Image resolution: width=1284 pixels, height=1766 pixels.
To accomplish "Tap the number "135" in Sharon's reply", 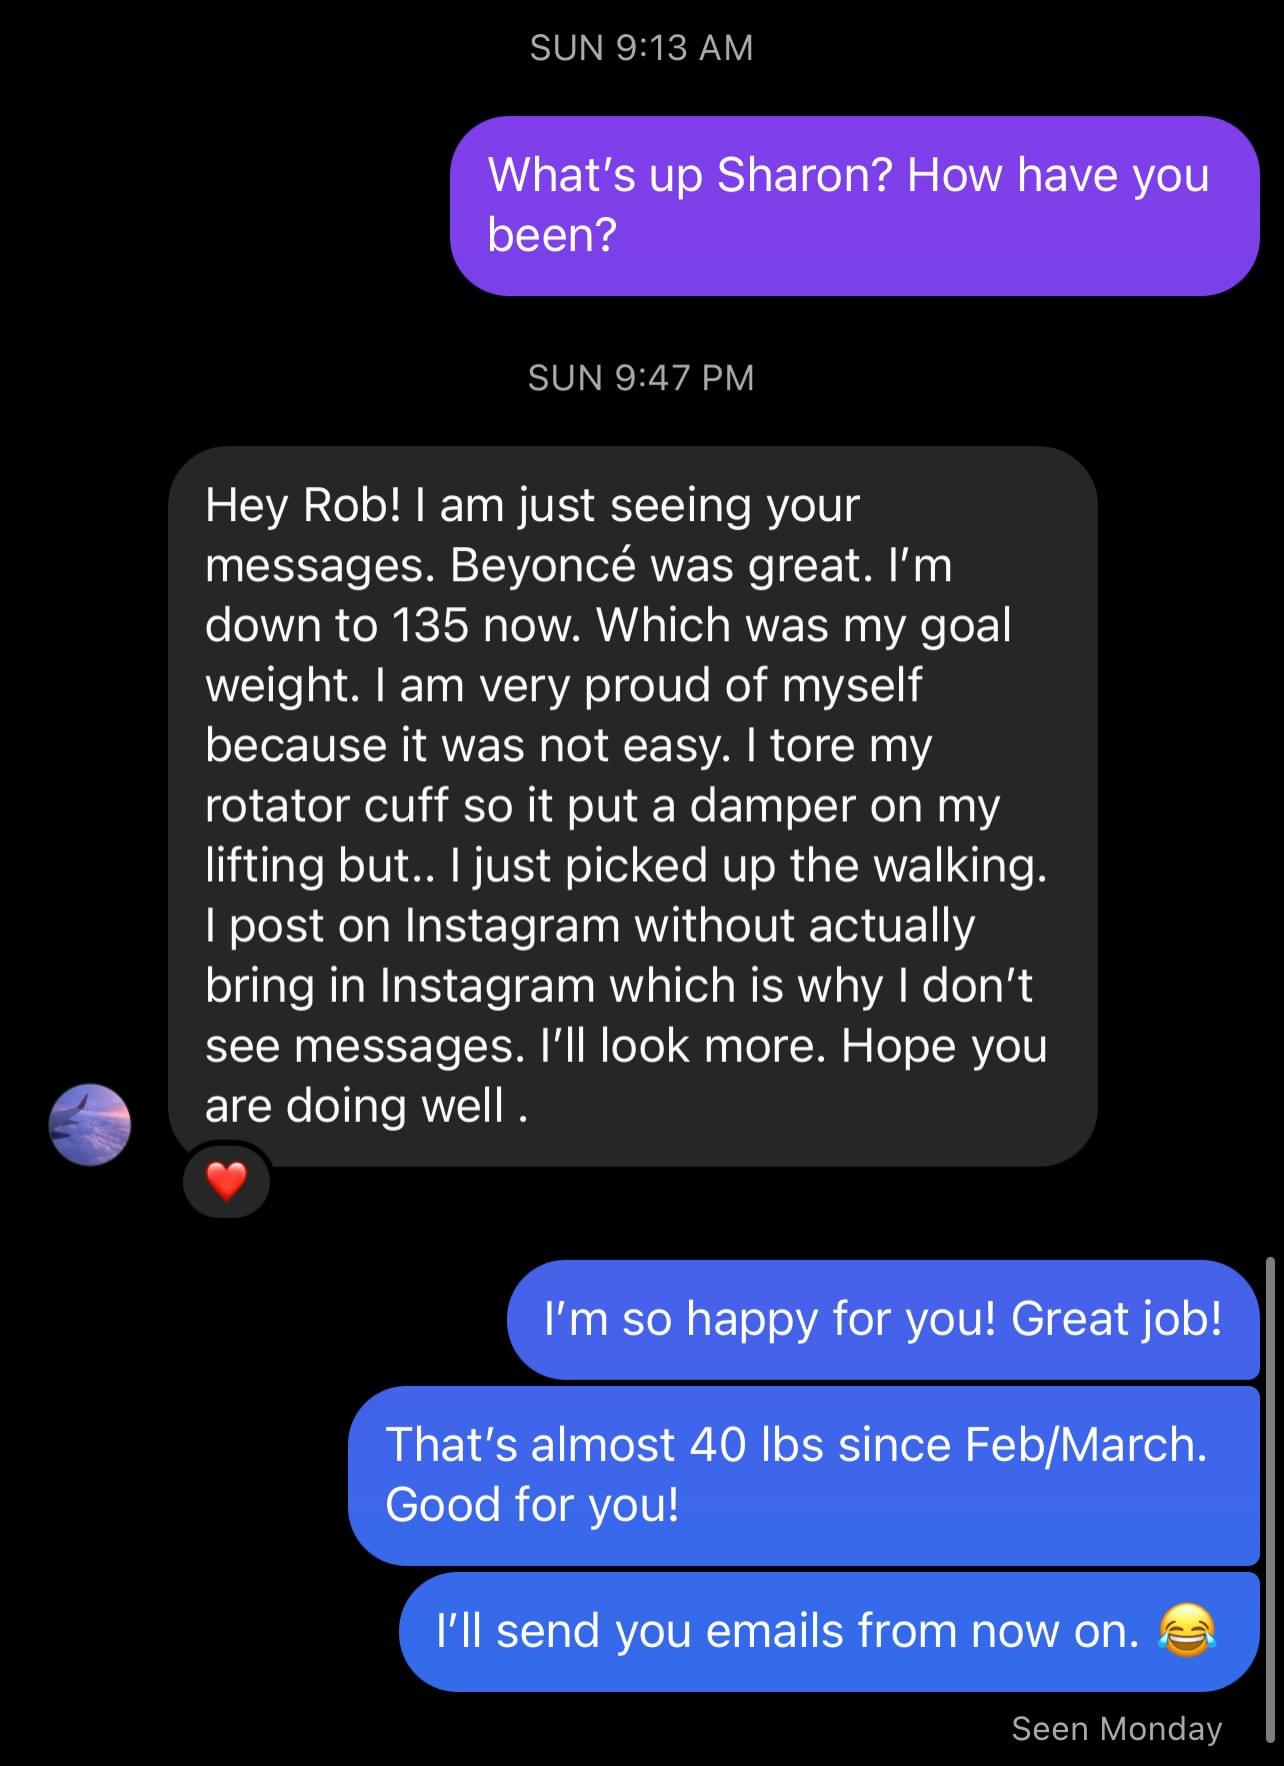I will [x=430, y=625].
